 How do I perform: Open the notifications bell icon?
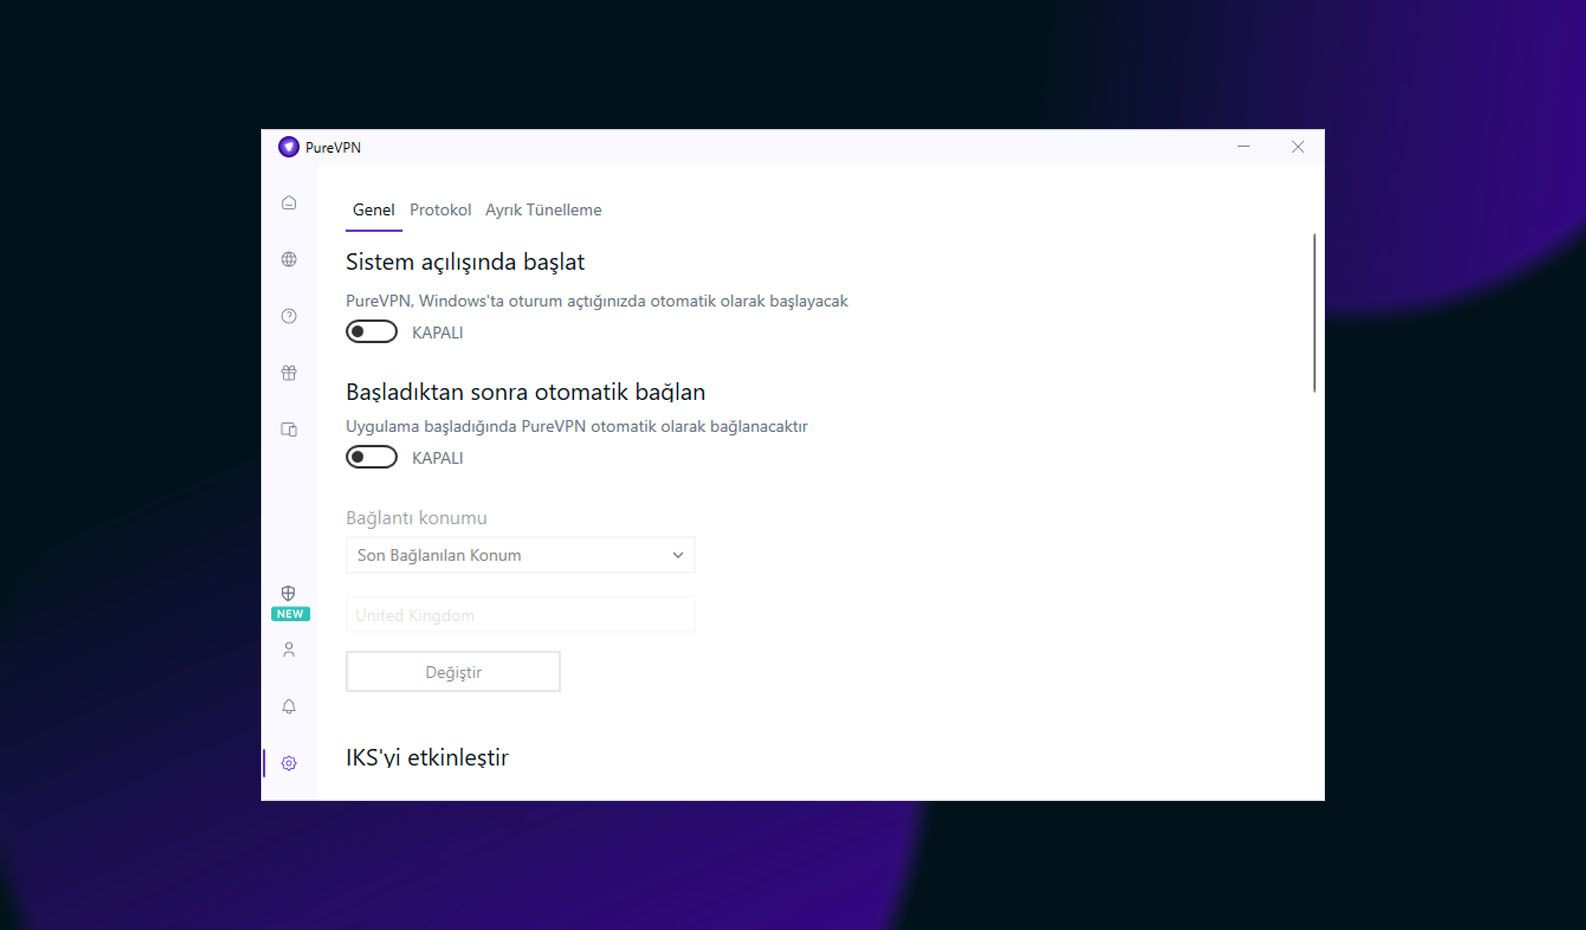(x=289, y=707)
